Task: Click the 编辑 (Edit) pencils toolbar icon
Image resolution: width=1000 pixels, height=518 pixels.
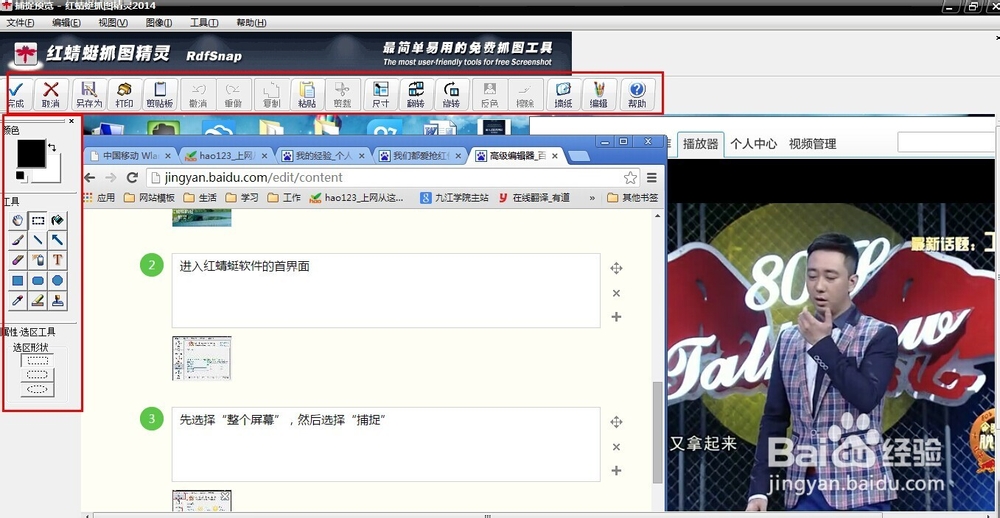Action: click(x=598, y=94)
